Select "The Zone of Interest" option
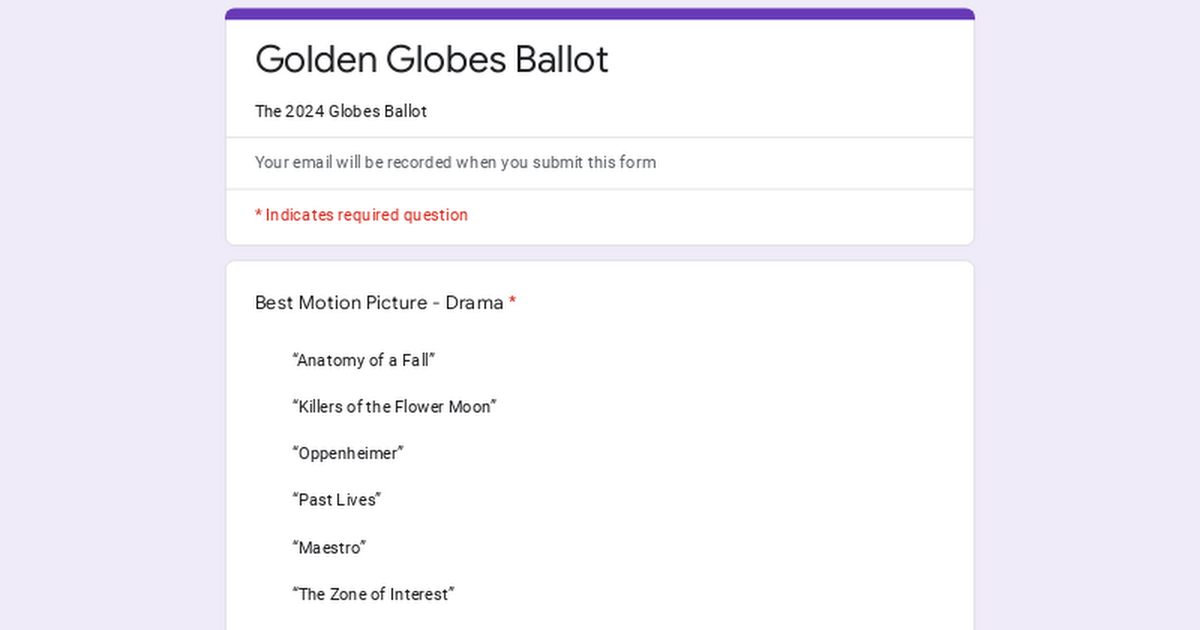This screenshot has height=630, width=1200. tap(373, 594)
